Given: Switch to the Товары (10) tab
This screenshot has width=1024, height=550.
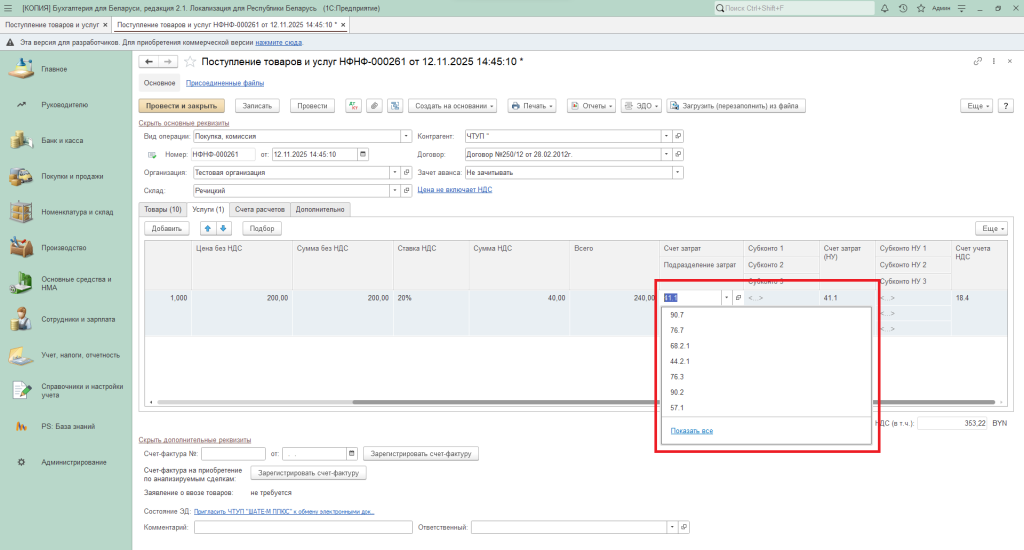Looking at the screenshot, I should click(162, 210).
